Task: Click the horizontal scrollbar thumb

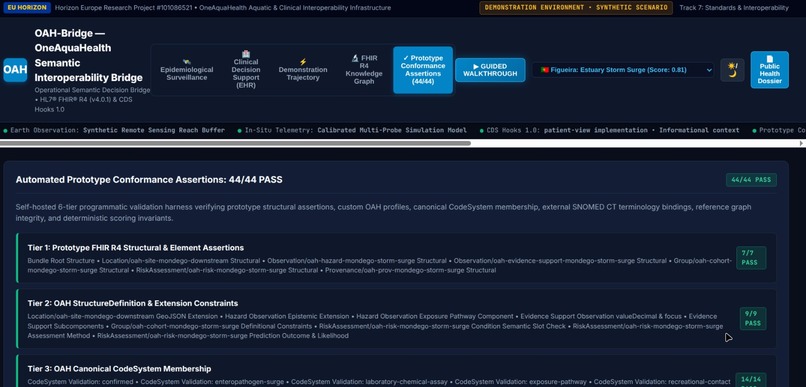Action: 235,143
